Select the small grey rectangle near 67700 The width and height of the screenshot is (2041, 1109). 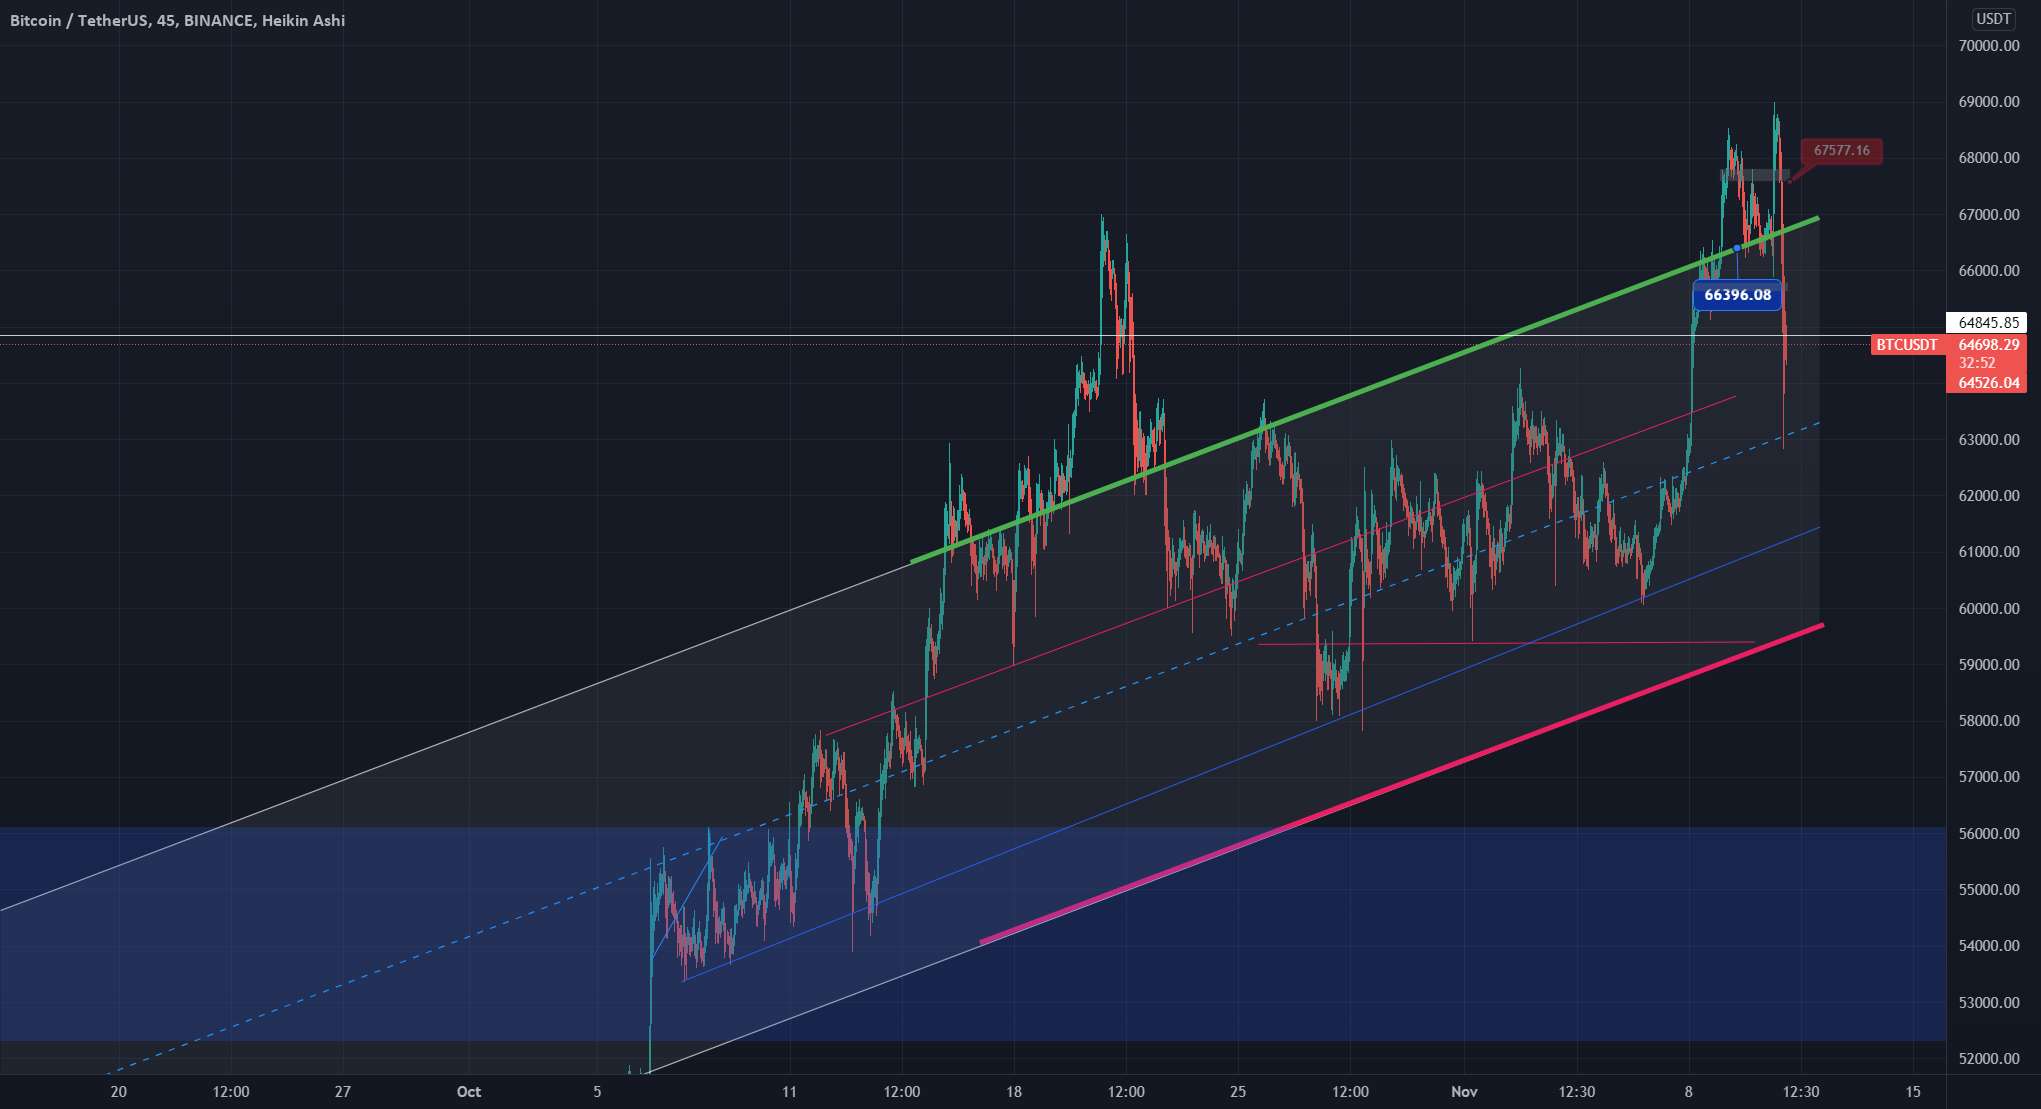coord(1755,175)
